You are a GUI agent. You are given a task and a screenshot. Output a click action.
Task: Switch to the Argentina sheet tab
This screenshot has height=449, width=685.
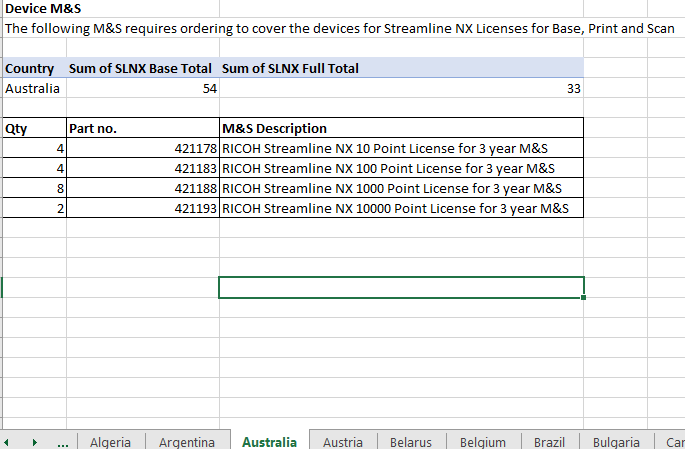pyautogui.click(x=187, y=442)
